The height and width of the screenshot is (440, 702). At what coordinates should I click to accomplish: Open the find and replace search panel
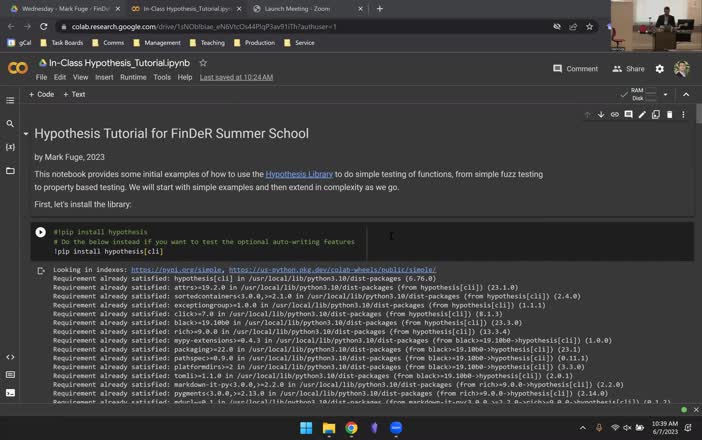click(10, 124)
